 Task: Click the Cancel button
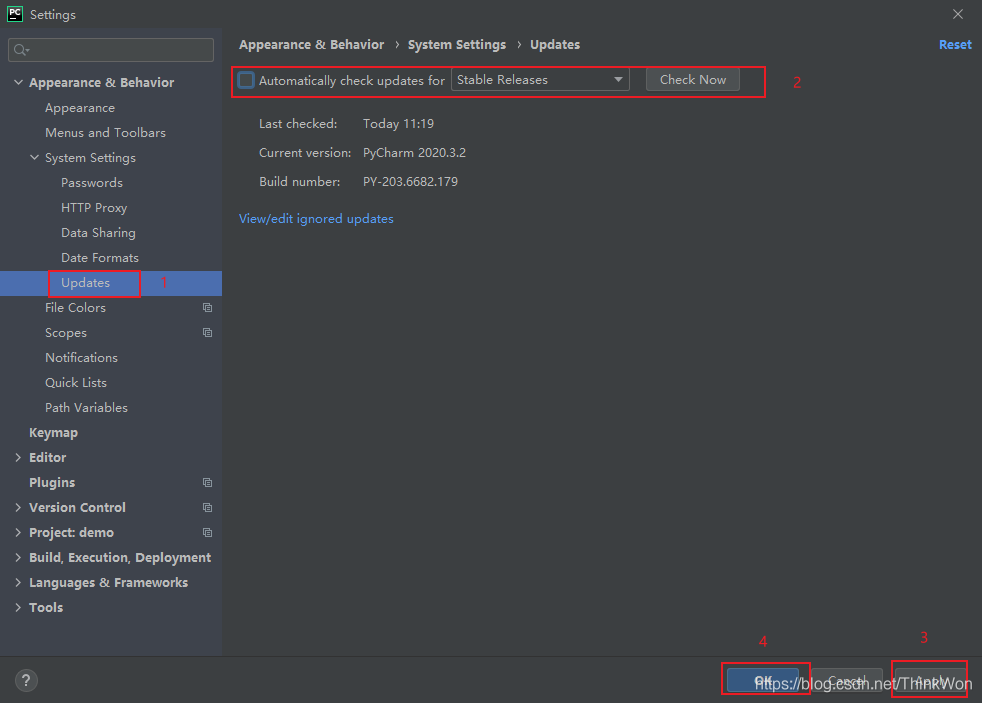point(847,680)
